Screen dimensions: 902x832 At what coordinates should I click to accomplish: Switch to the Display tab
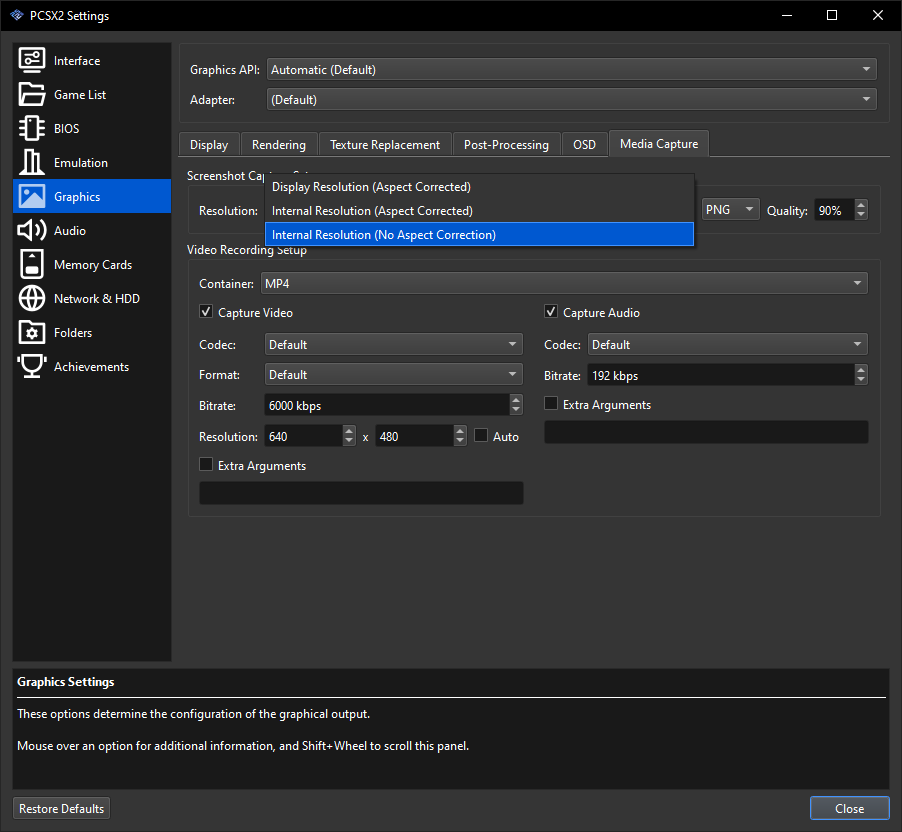pos(209,144)
